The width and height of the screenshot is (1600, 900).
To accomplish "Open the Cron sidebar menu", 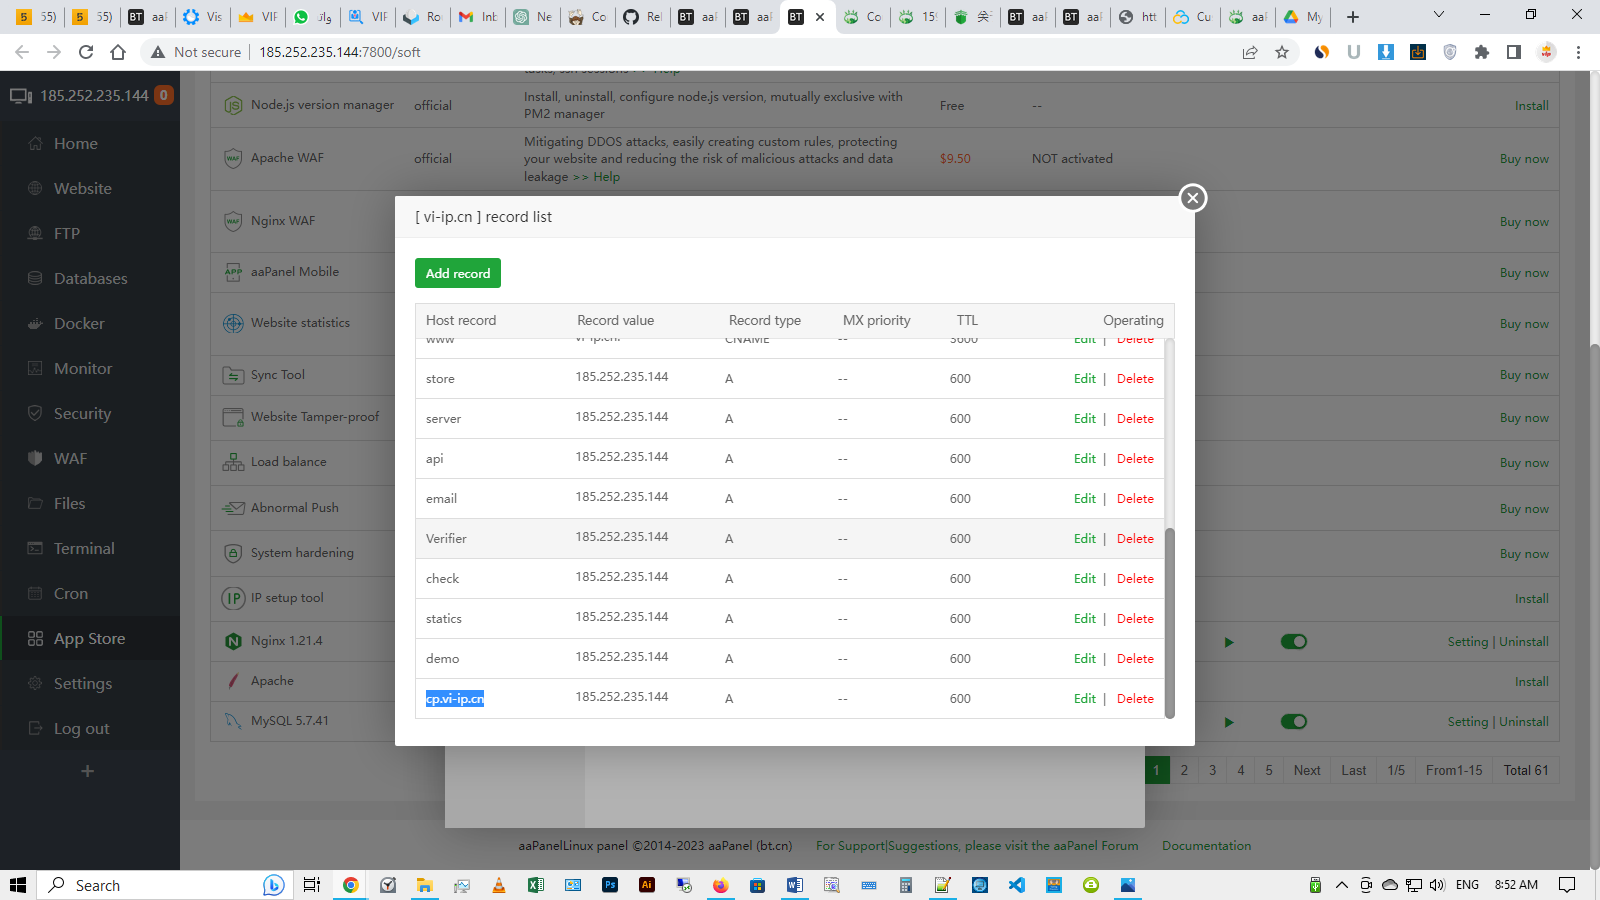I will point(70,594).
